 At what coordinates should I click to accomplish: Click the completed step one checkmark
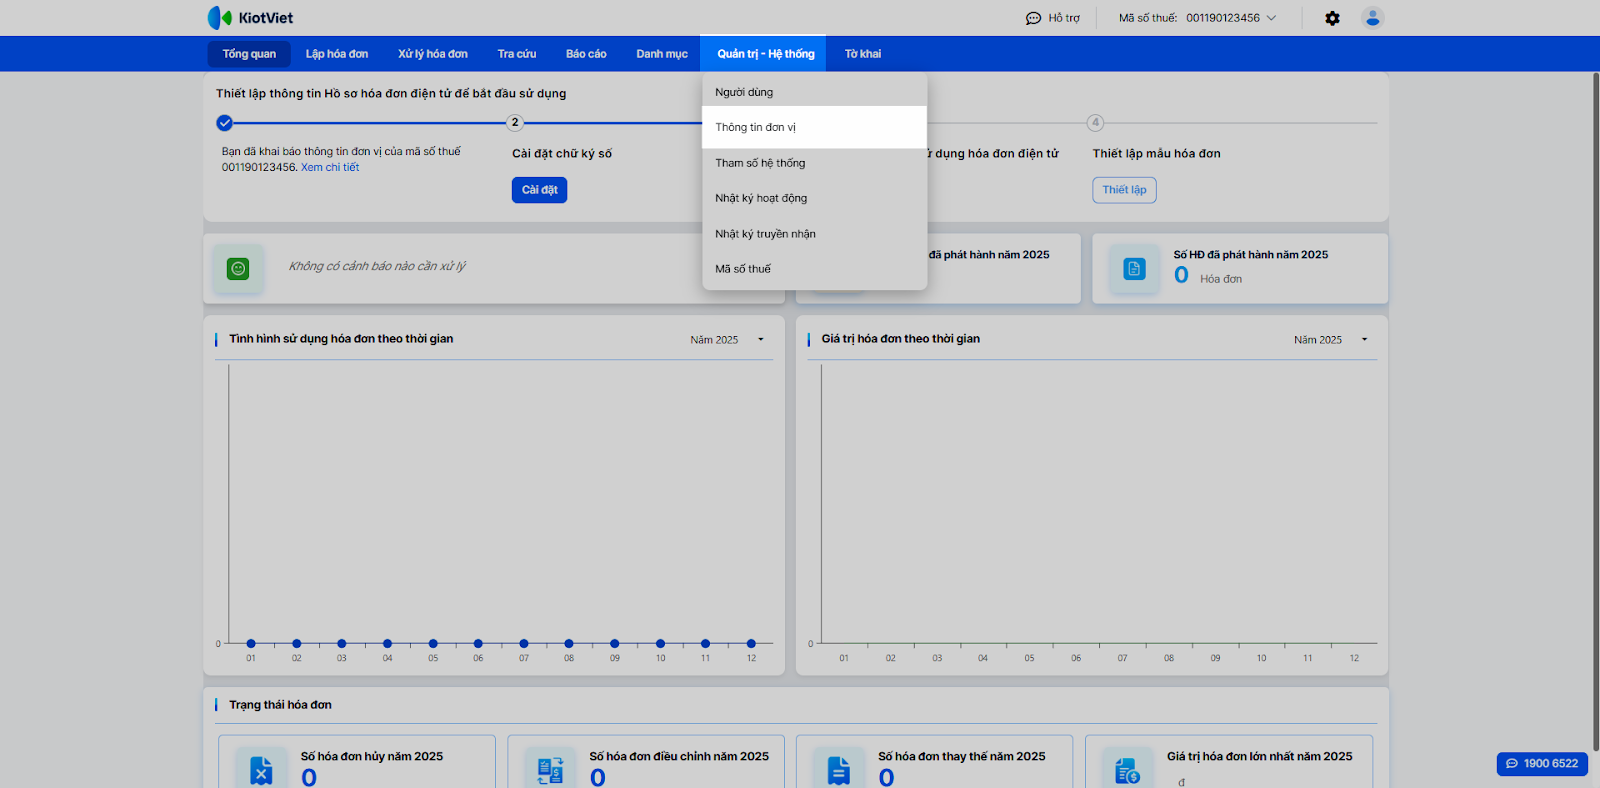click(225, 123)
